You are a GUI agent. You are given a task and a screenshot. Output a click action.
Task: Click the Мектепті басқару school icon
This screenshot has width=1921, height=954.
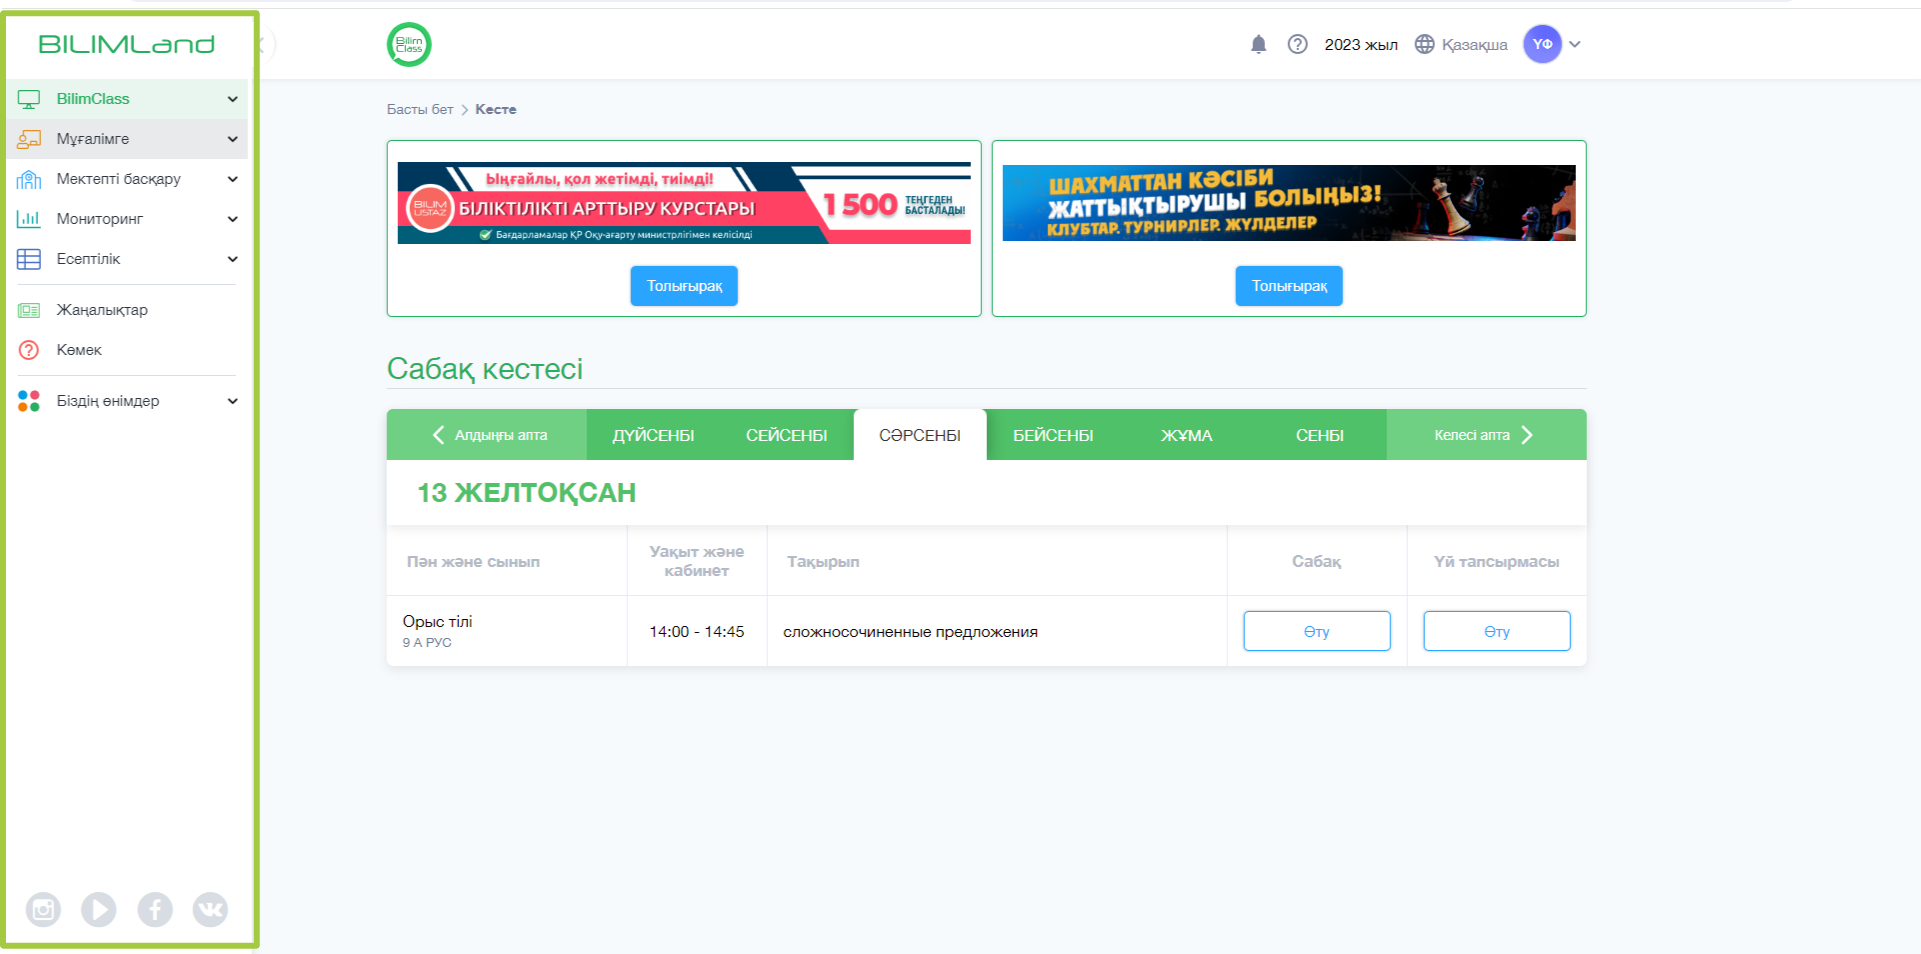pos(29,179)
